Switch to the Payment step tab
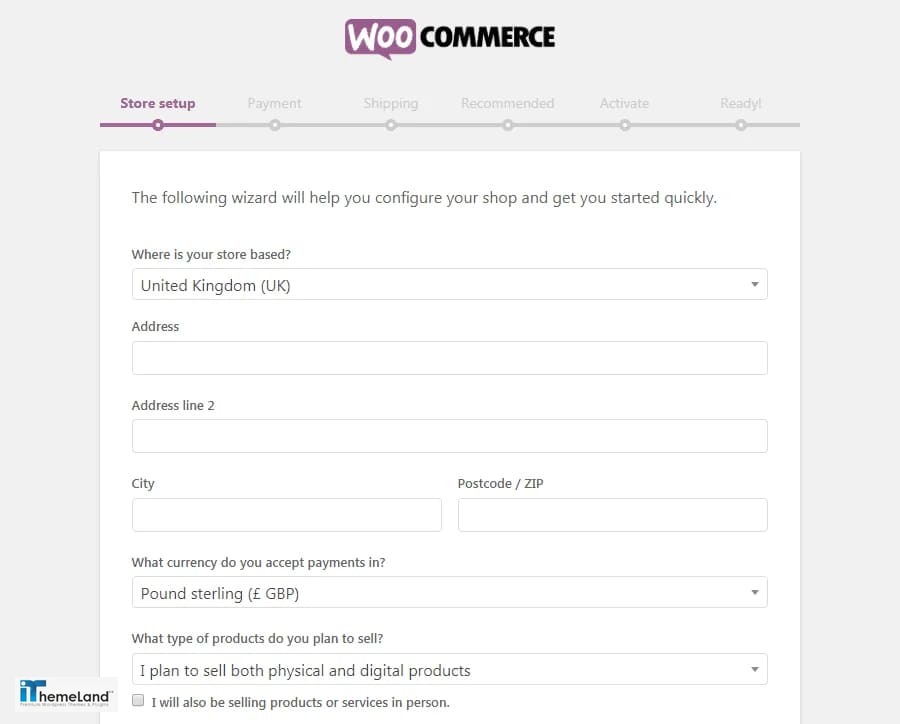 pyautogui.click(x=274, y=103)
